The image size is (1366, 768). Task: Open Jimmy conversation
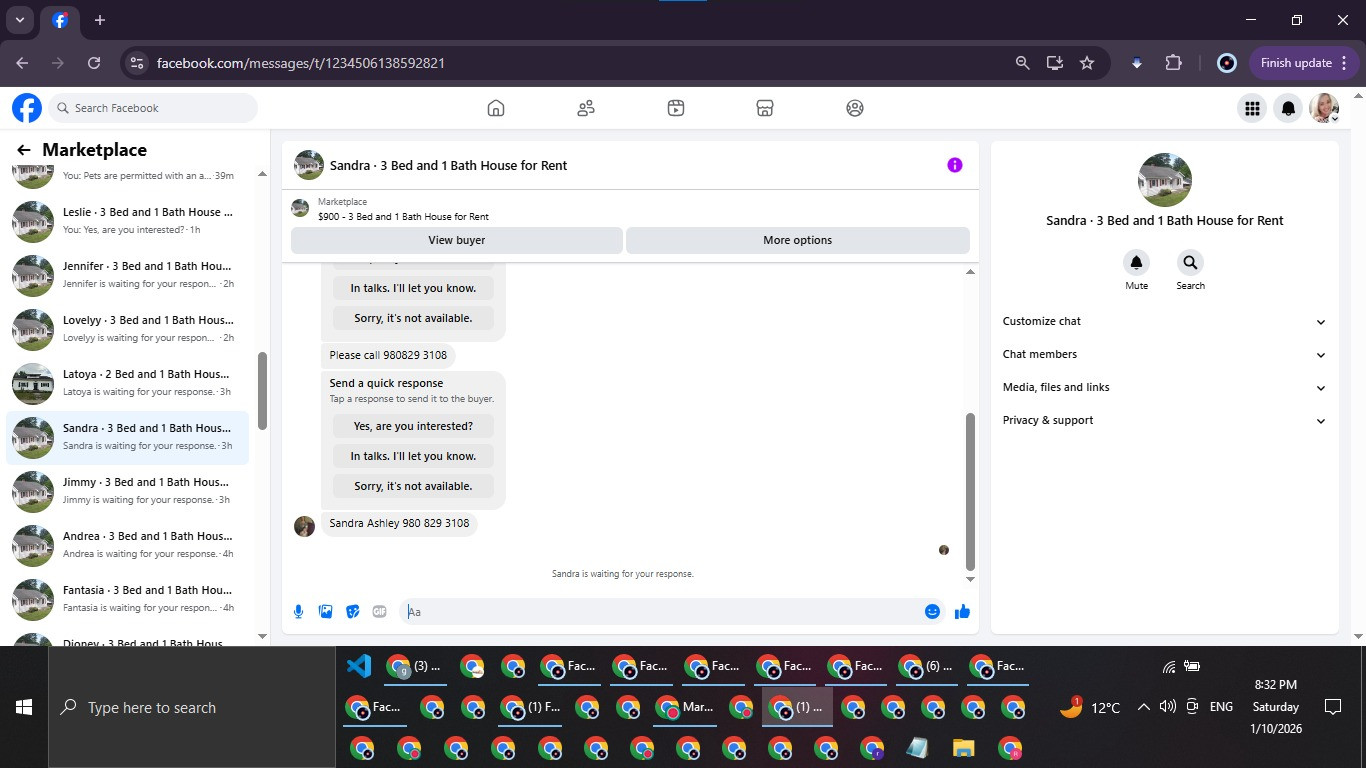(127, 491)
